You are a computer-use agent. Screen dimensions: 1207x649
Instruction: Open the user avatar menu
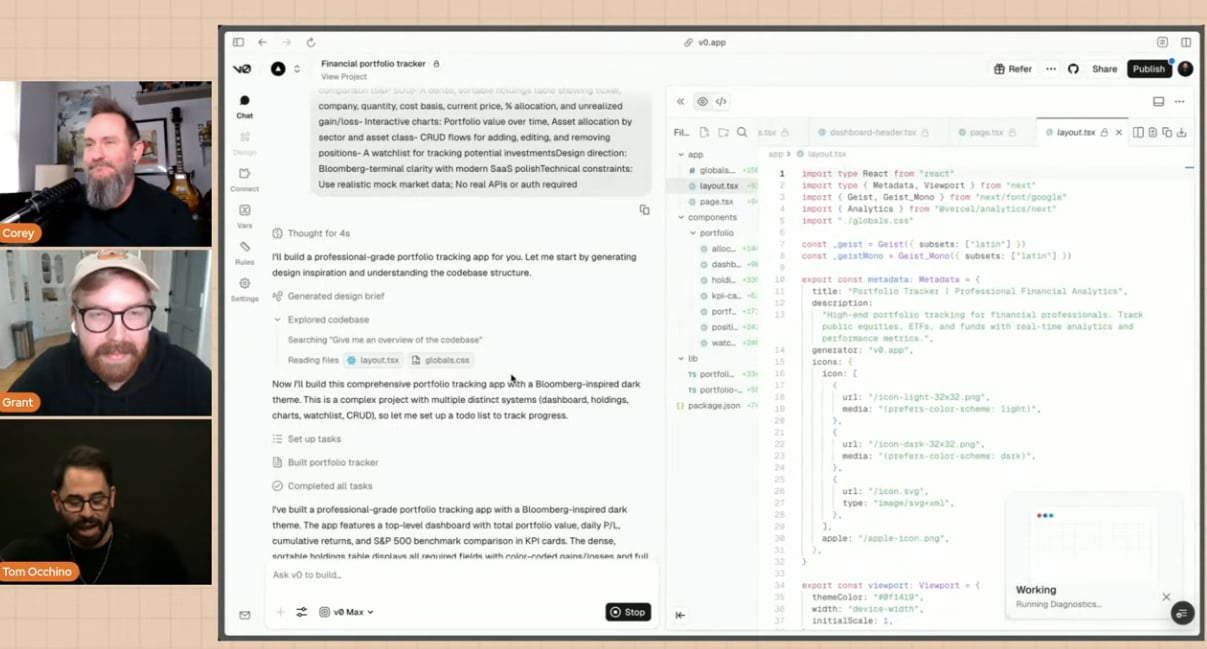tap(1185, 69)
